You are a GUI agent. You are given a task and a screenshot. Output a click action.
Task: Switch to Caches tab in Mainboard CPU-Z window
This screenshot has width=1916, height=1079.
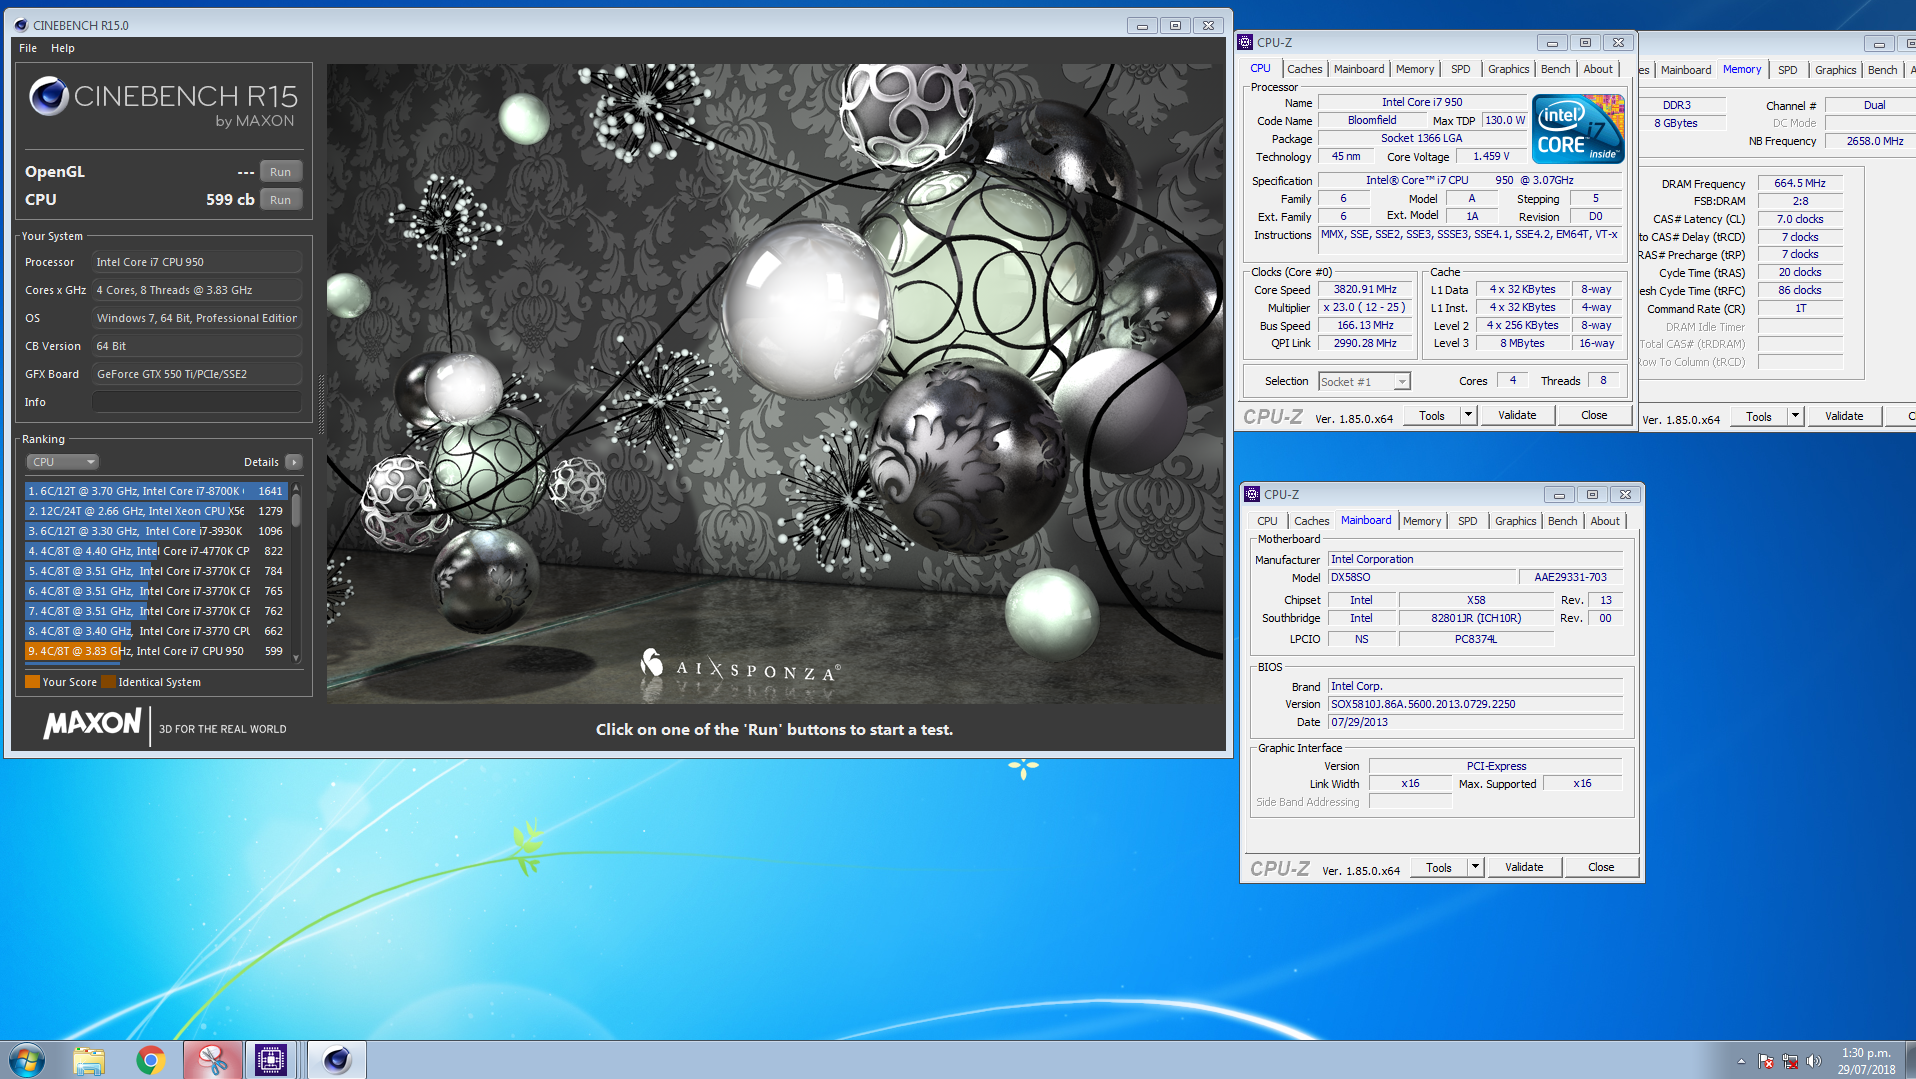(1311, 521)
